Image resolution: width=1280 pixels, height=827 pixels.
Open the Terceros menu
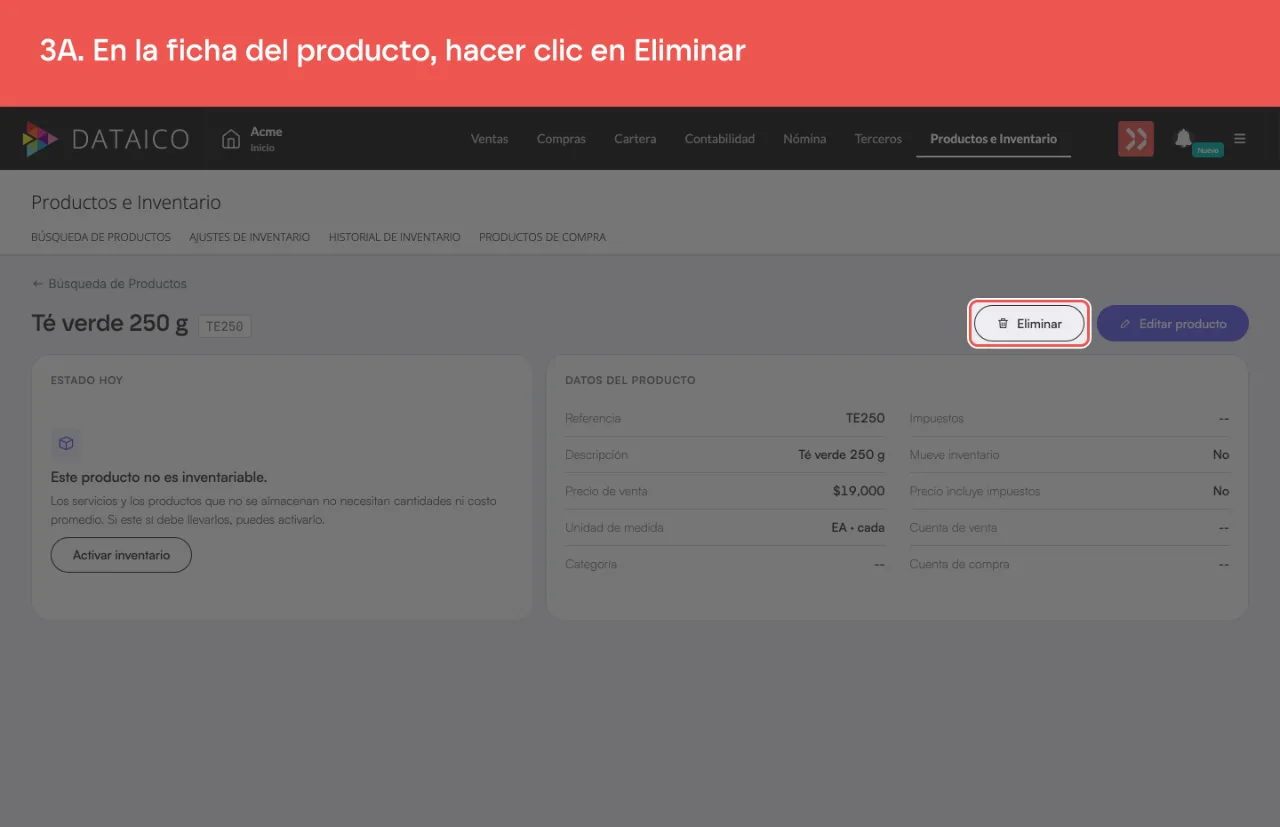pyautogui.click(x=878, y=139)
